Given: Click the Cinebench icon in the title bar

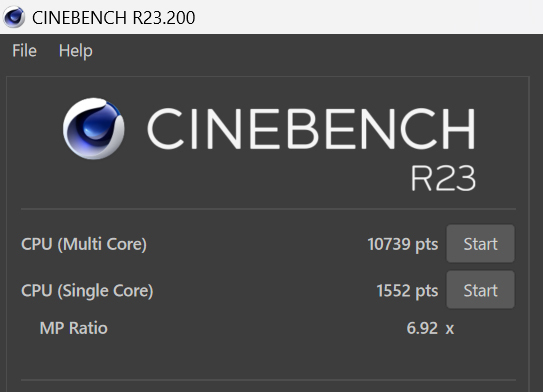Looking at the screenshot, I should click(x=14, y=17).
